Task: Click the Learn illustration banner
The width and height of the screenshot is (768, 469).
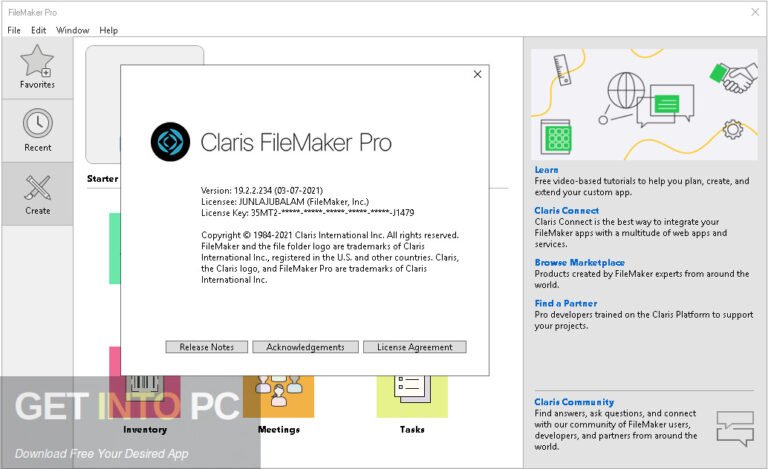Action: pyautogui.click(x=644, y=104)
